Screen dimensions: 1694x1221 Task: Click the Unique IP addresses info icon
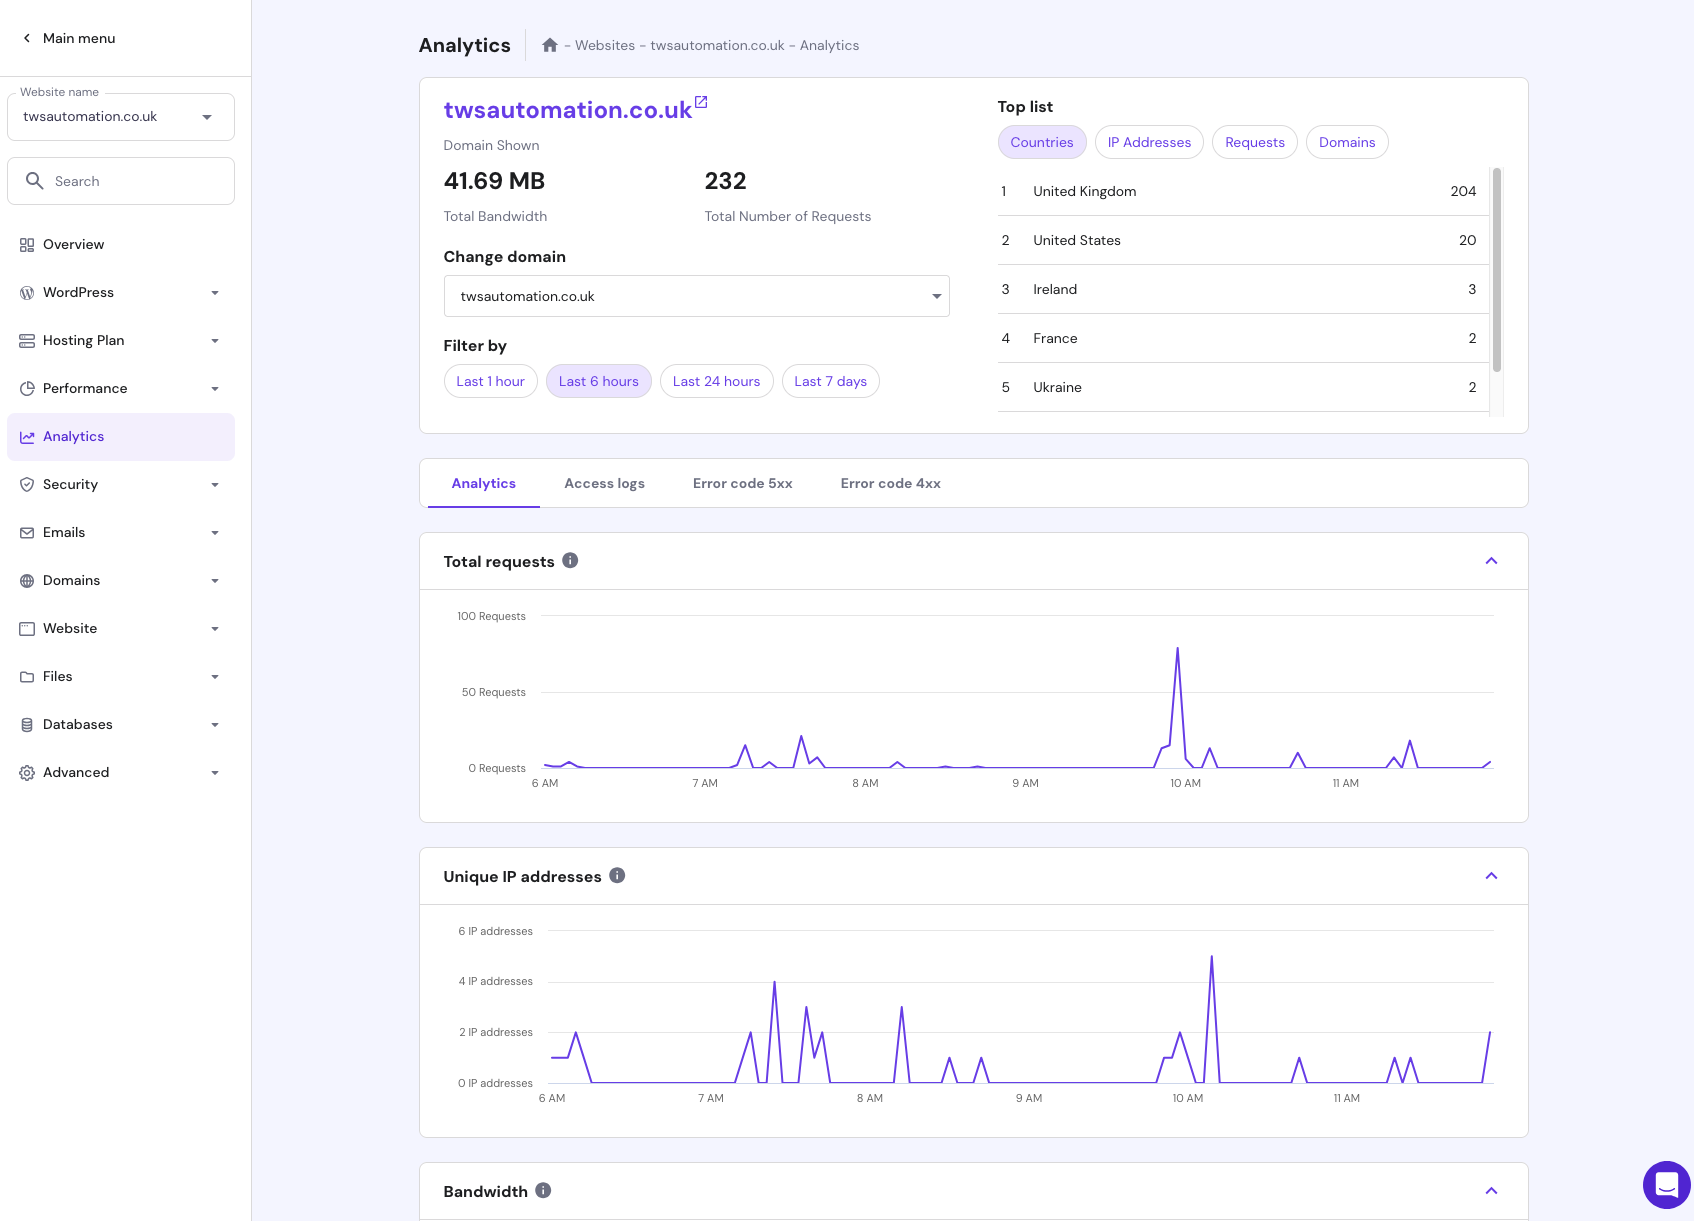[x=617, y=875]
